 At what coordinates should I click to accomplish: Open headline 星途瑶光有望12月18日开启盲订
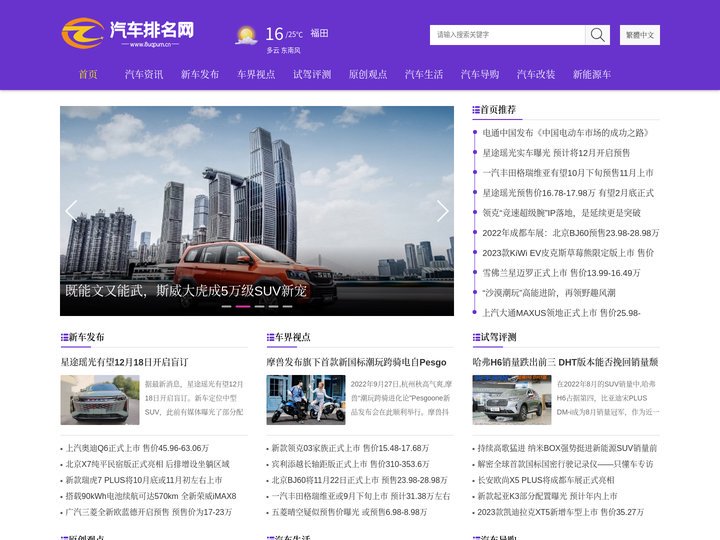pos(124,362)
